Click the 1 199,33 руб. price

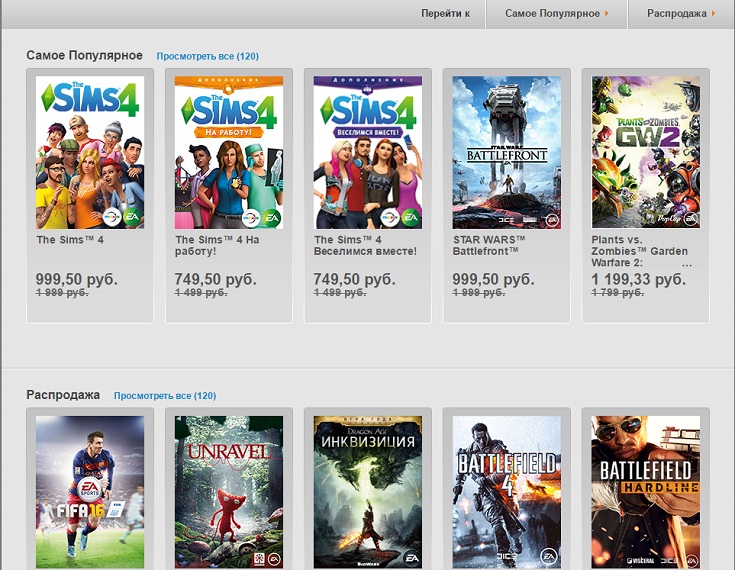[x=638, y=279]
